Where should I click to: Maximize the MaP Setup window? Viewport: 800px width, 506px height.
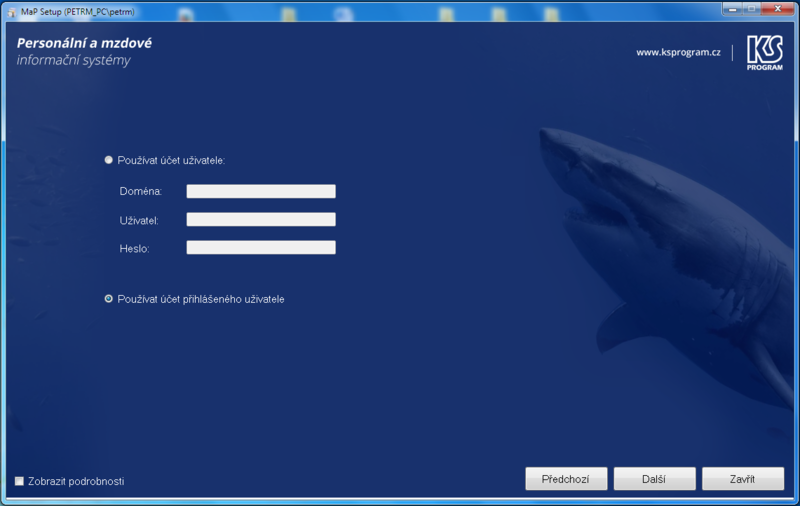pyautogui.click(x=751, y=9)
